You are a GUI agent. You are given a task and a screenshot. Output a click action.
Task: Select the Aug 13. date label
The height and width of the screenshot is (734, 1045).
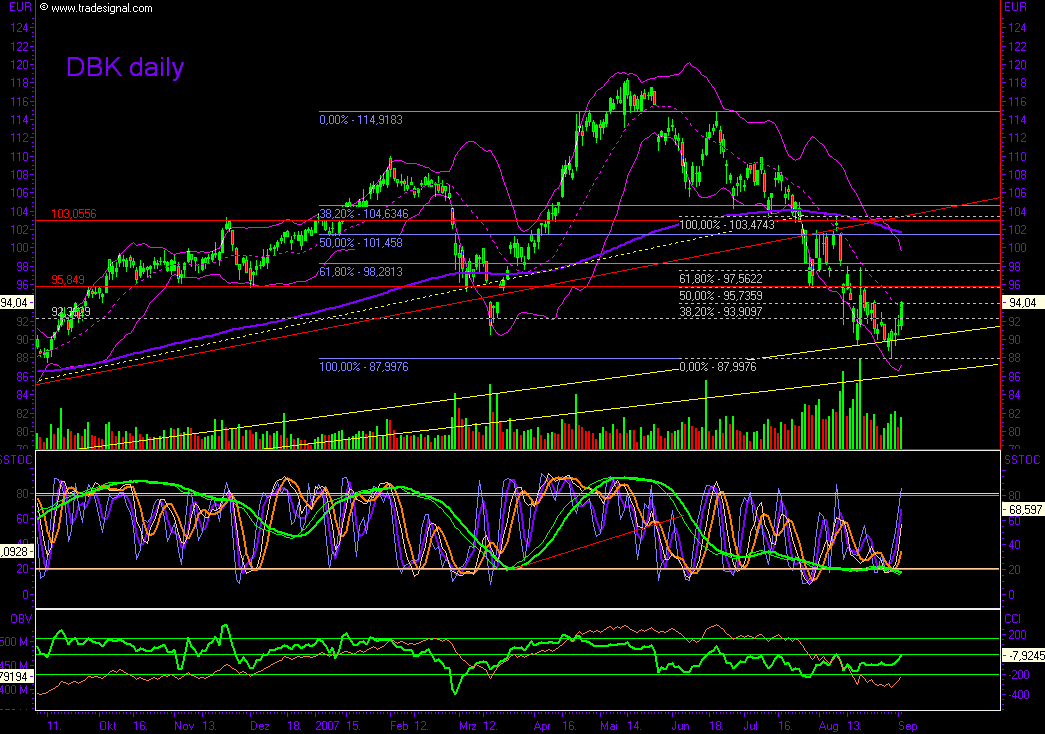pos(841,727)
